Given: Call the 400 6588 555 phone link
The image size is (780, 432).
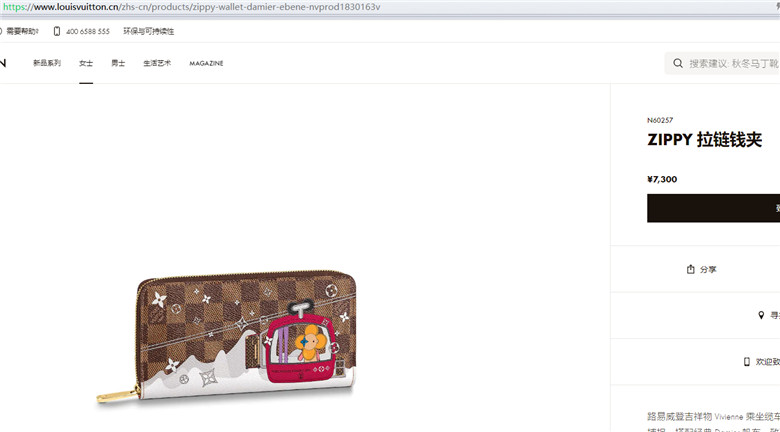Looking at the screenshot, I should point(88,31).
